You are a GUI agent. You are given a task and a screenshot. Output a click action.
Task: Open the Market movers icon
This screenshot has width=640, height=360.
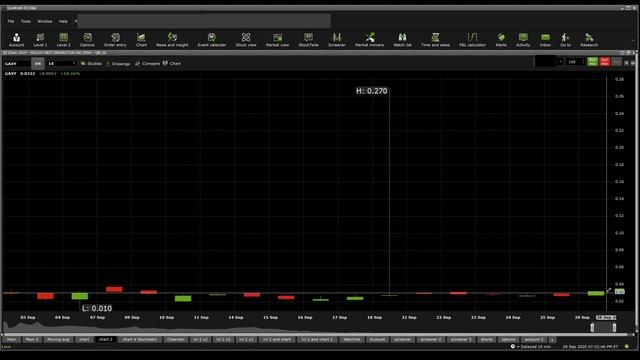369,40
